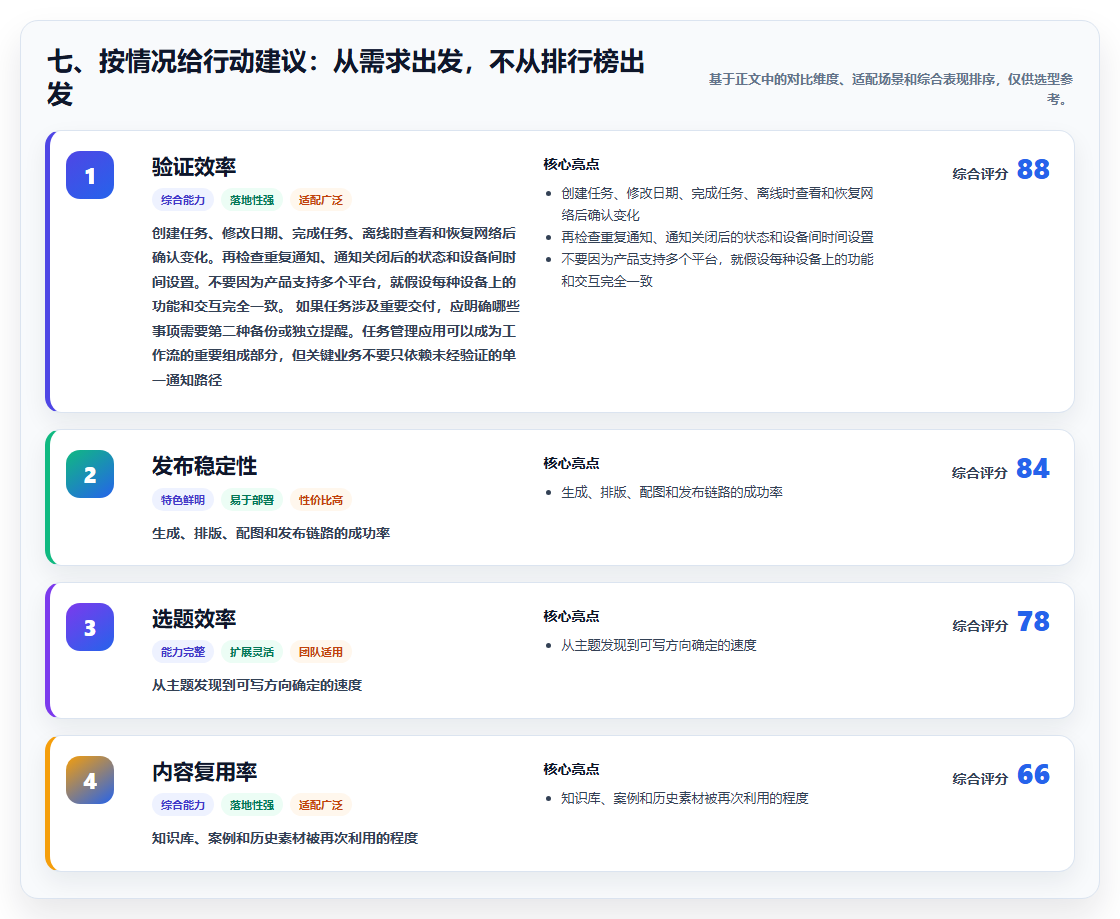The width and height of the screenshot is (1120, 919).
Task: Click 核心亮点 heading in 发布稳定性 card
Action: point(571,463)
